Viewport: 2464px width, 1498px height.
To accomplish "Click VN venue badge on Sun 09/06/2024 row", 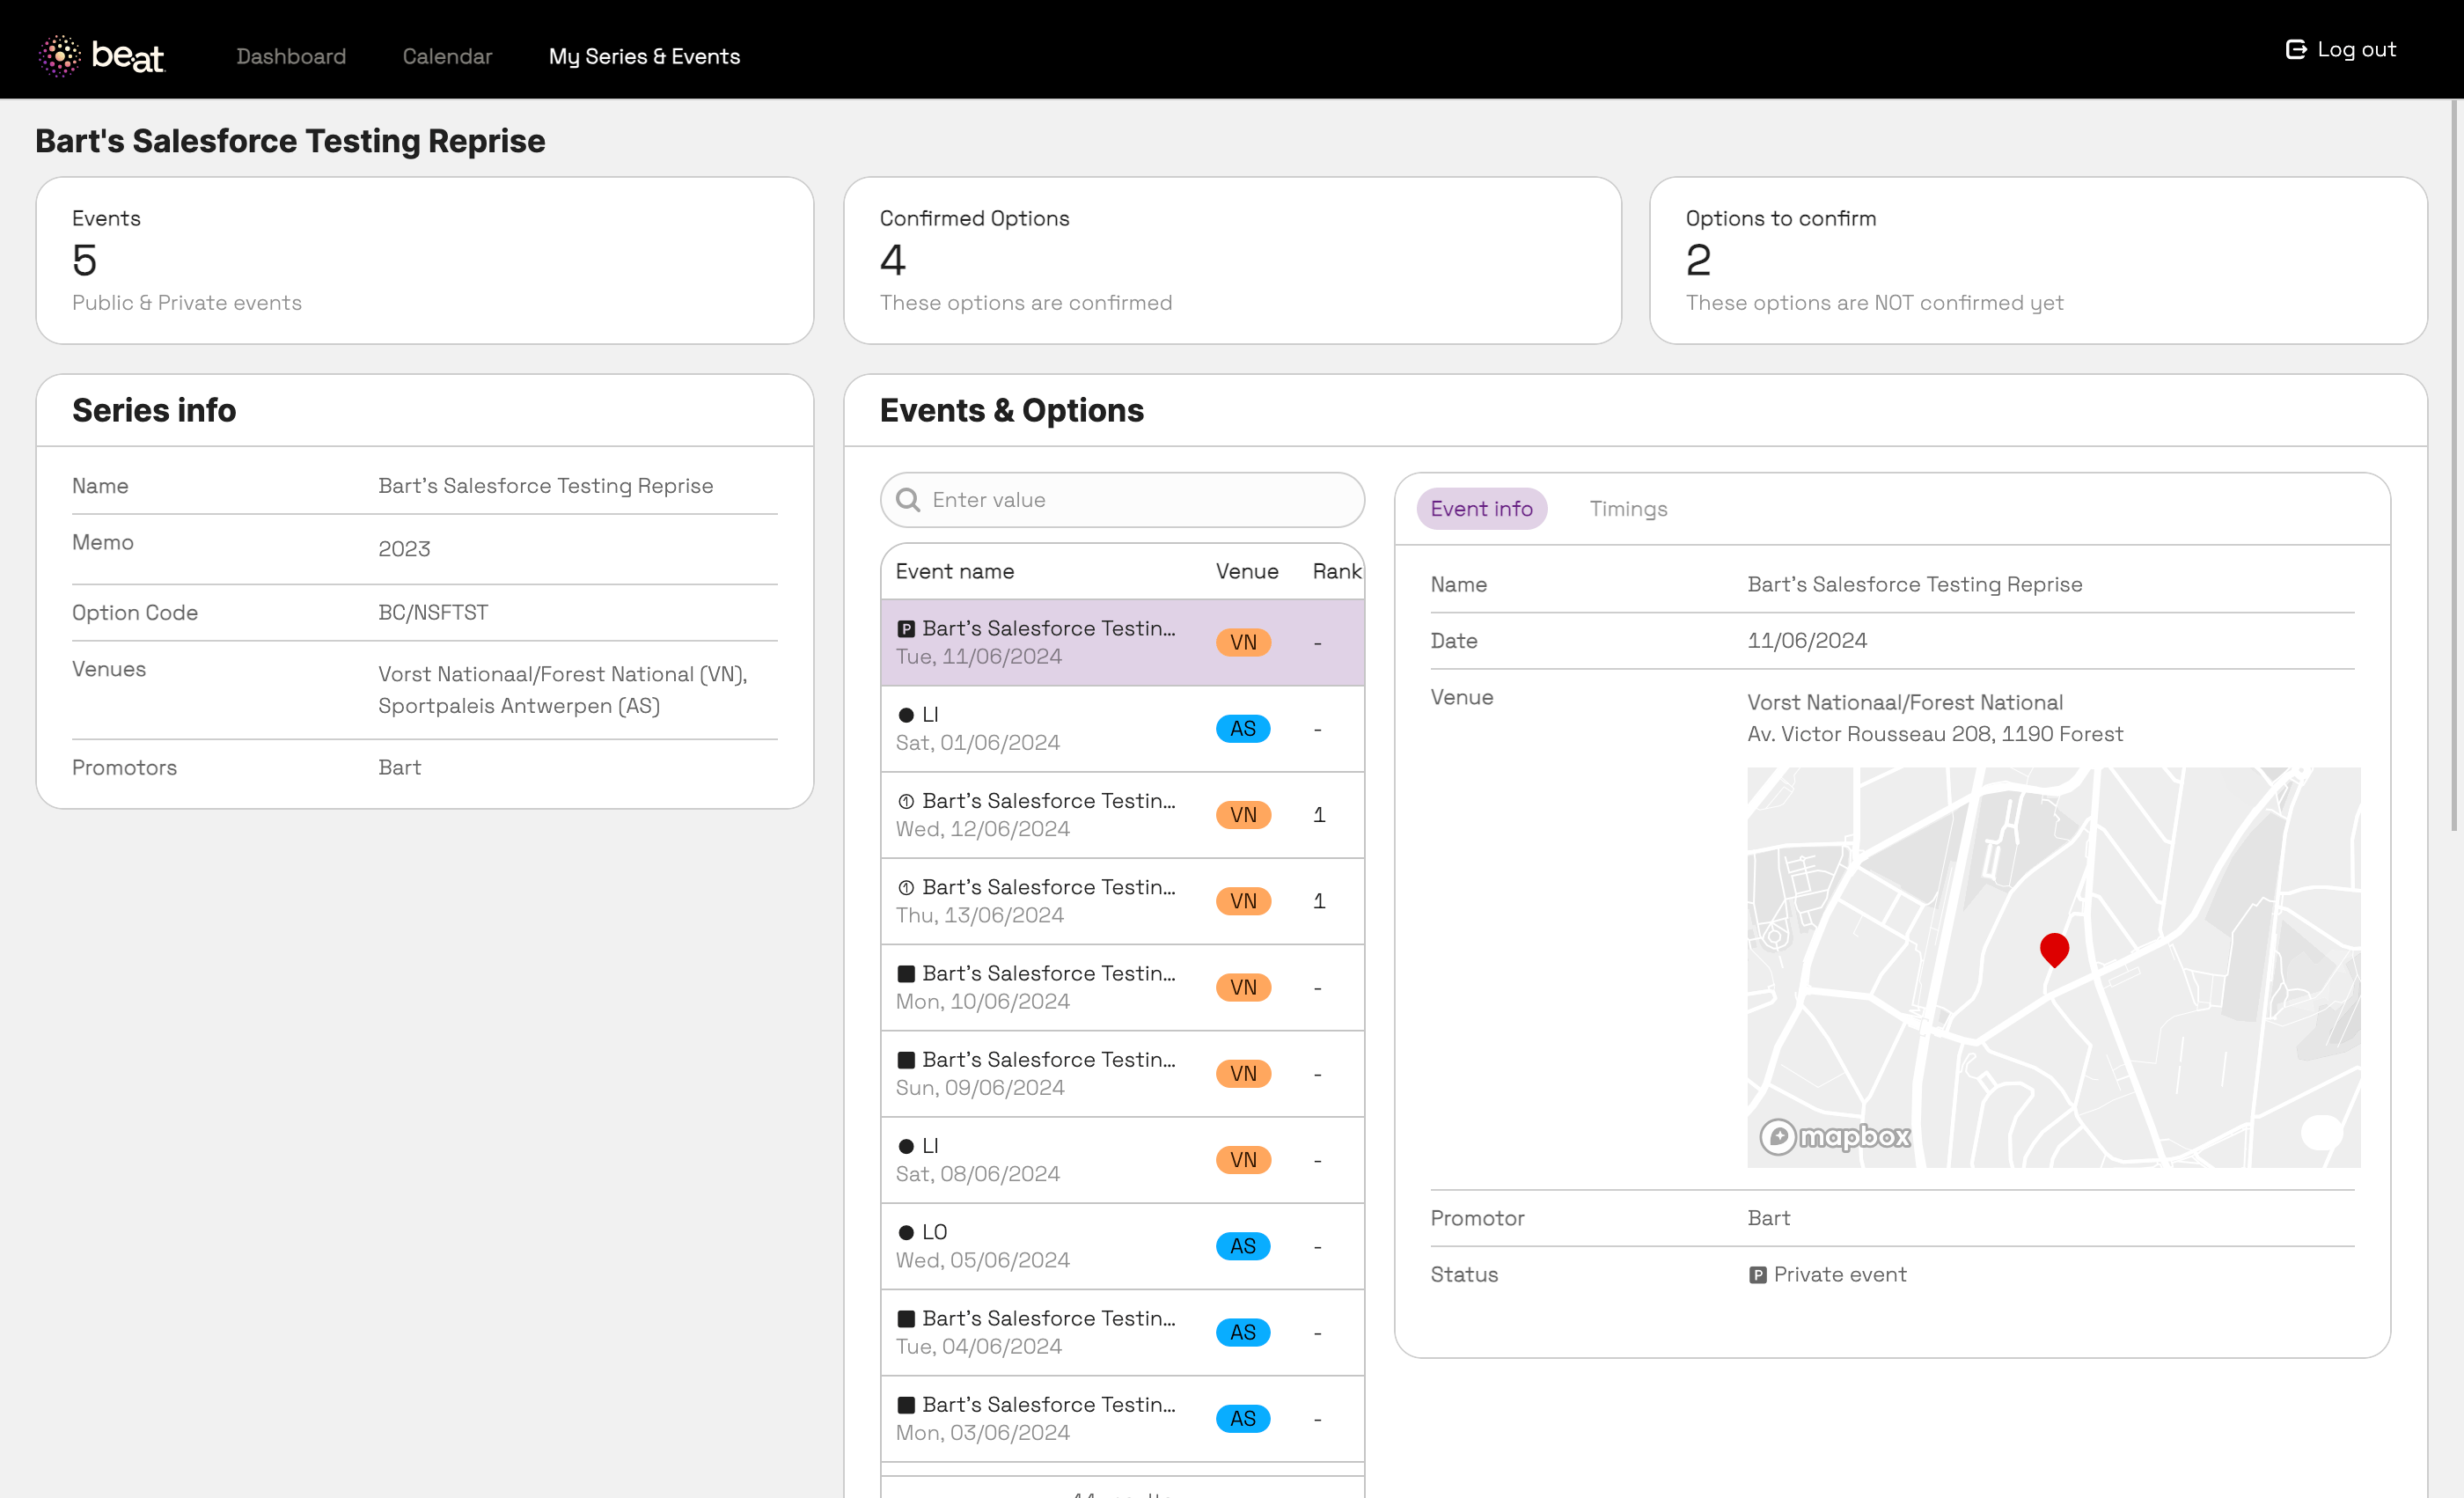I will [1243, 1074].
